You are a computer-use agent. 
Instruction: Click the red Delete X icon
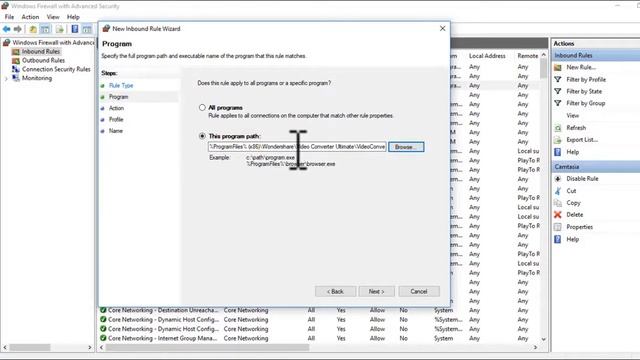click(x=558, y=215)
